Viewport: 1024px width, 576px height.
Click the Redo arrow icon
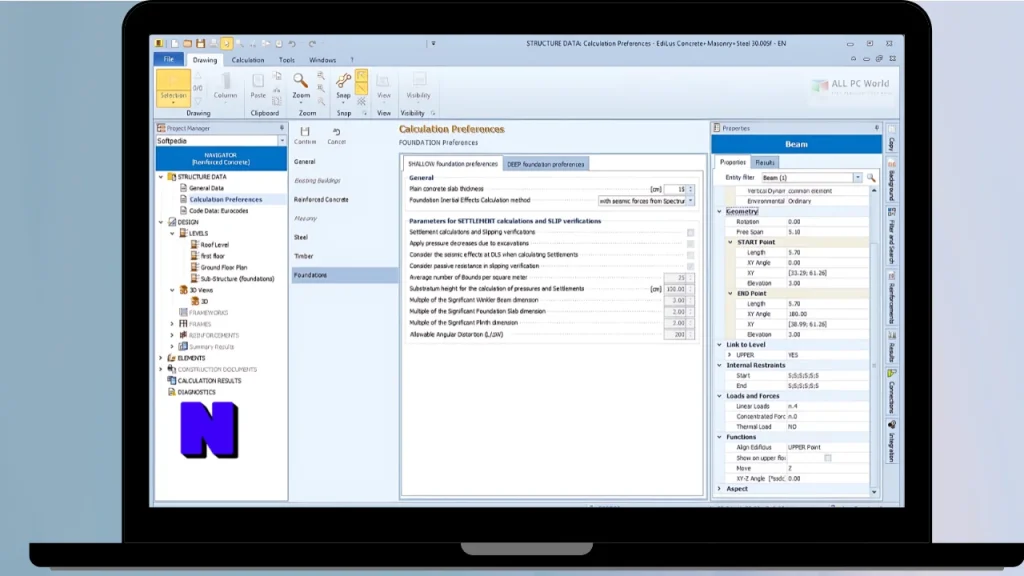(312, 44)
